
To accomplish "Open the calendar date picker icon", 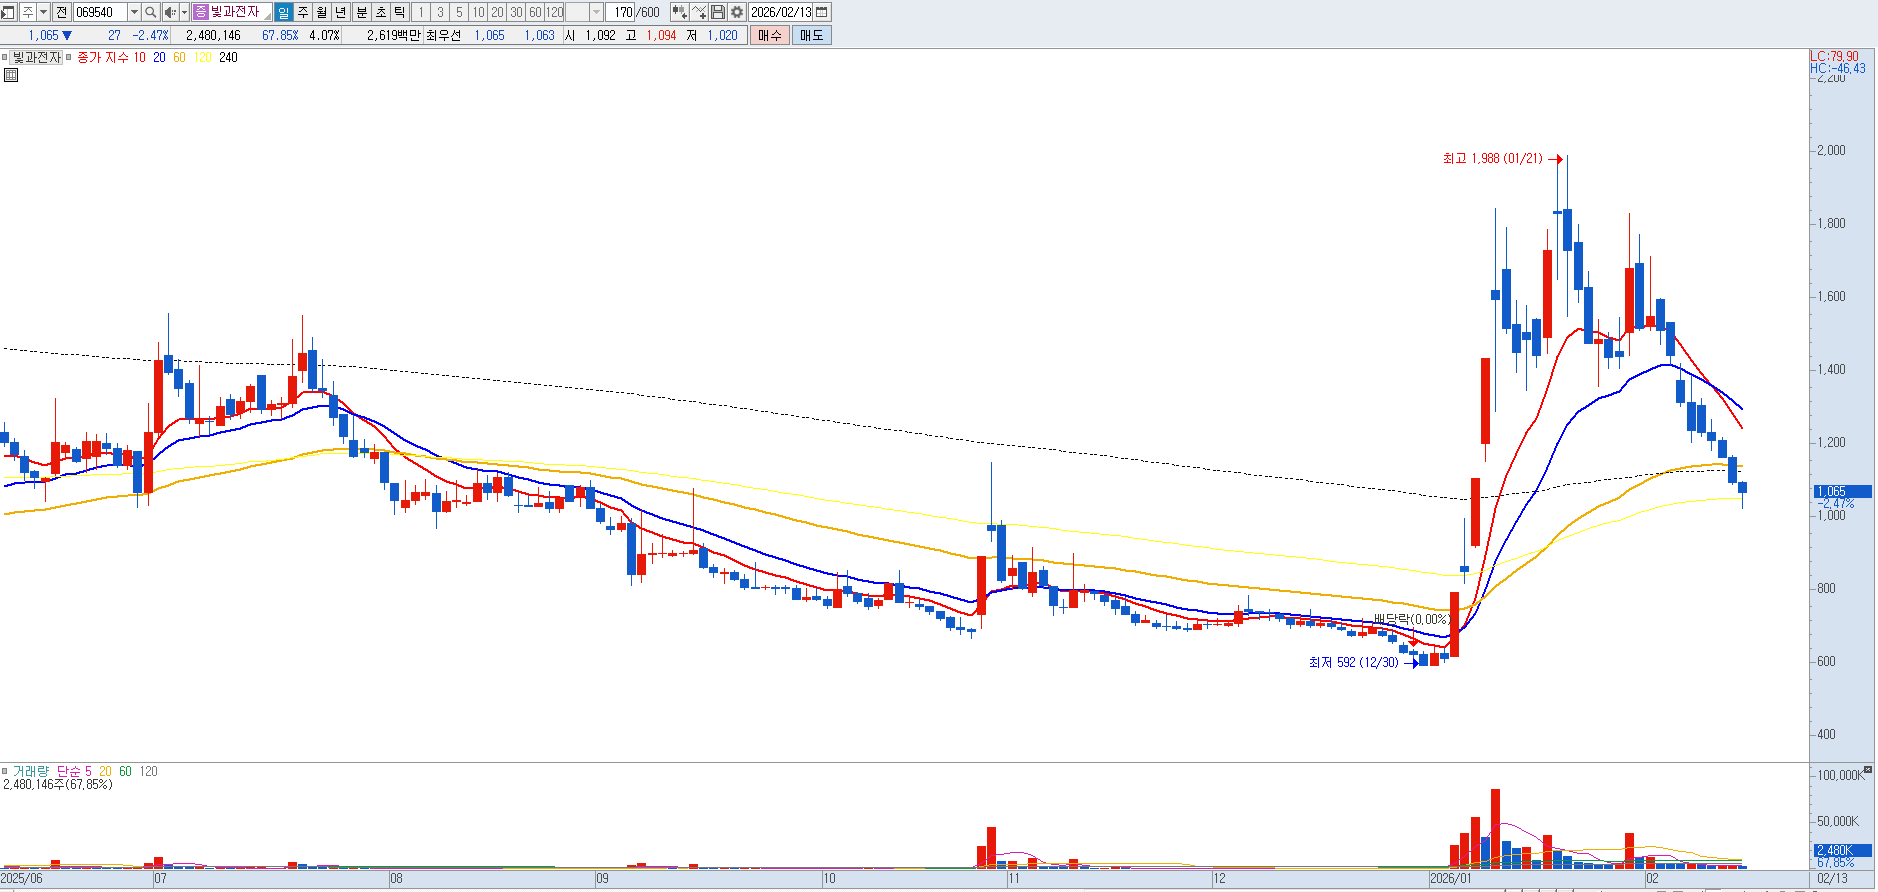I will pos(822,12).
